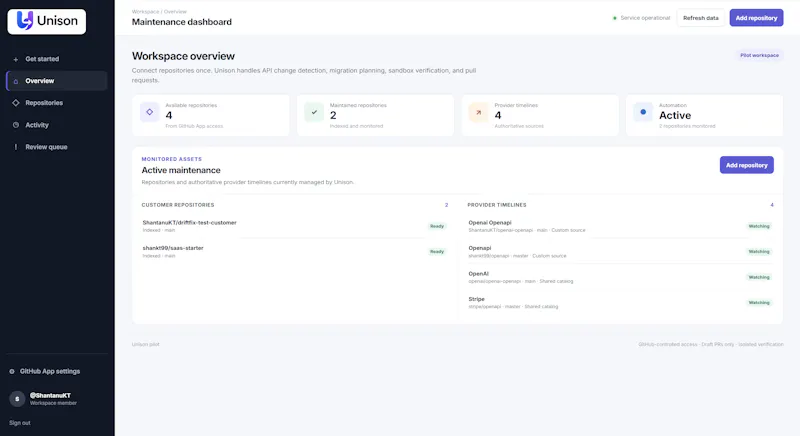800x436 pixels.
Task: Click the Monitored Assets label
Action: [171, 159]
